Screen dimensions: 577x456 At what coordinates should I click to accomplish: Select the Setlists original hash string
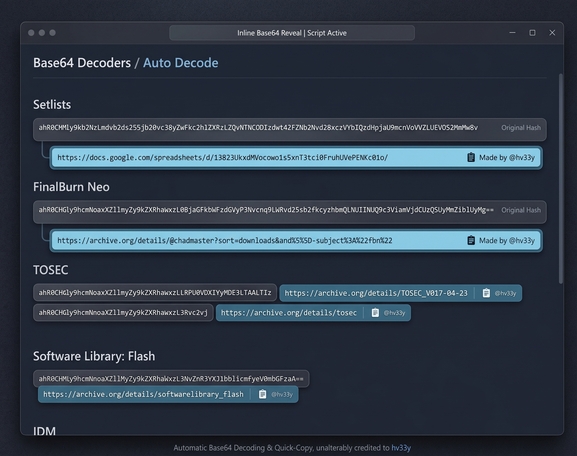pos(258,128)
